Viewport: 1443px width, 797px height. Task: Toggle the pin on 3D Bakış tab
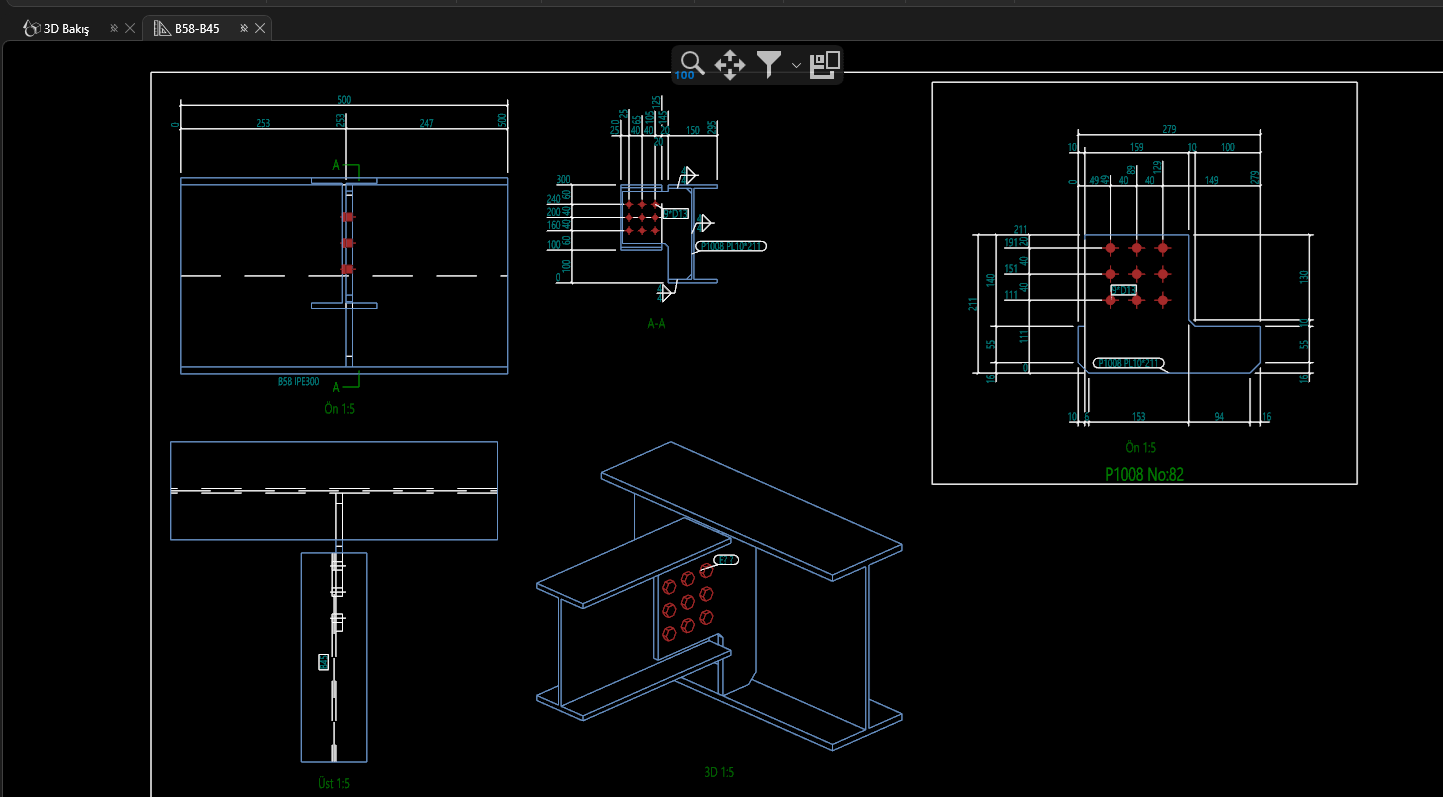point(113,29)
